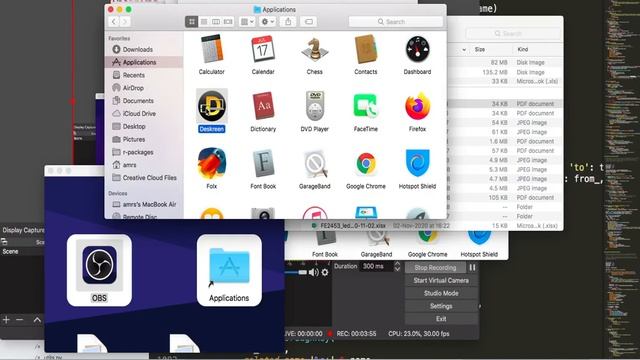Open the Finder group-by dropdown
Screen dimensions: 640x360
(x=247, y=22)
